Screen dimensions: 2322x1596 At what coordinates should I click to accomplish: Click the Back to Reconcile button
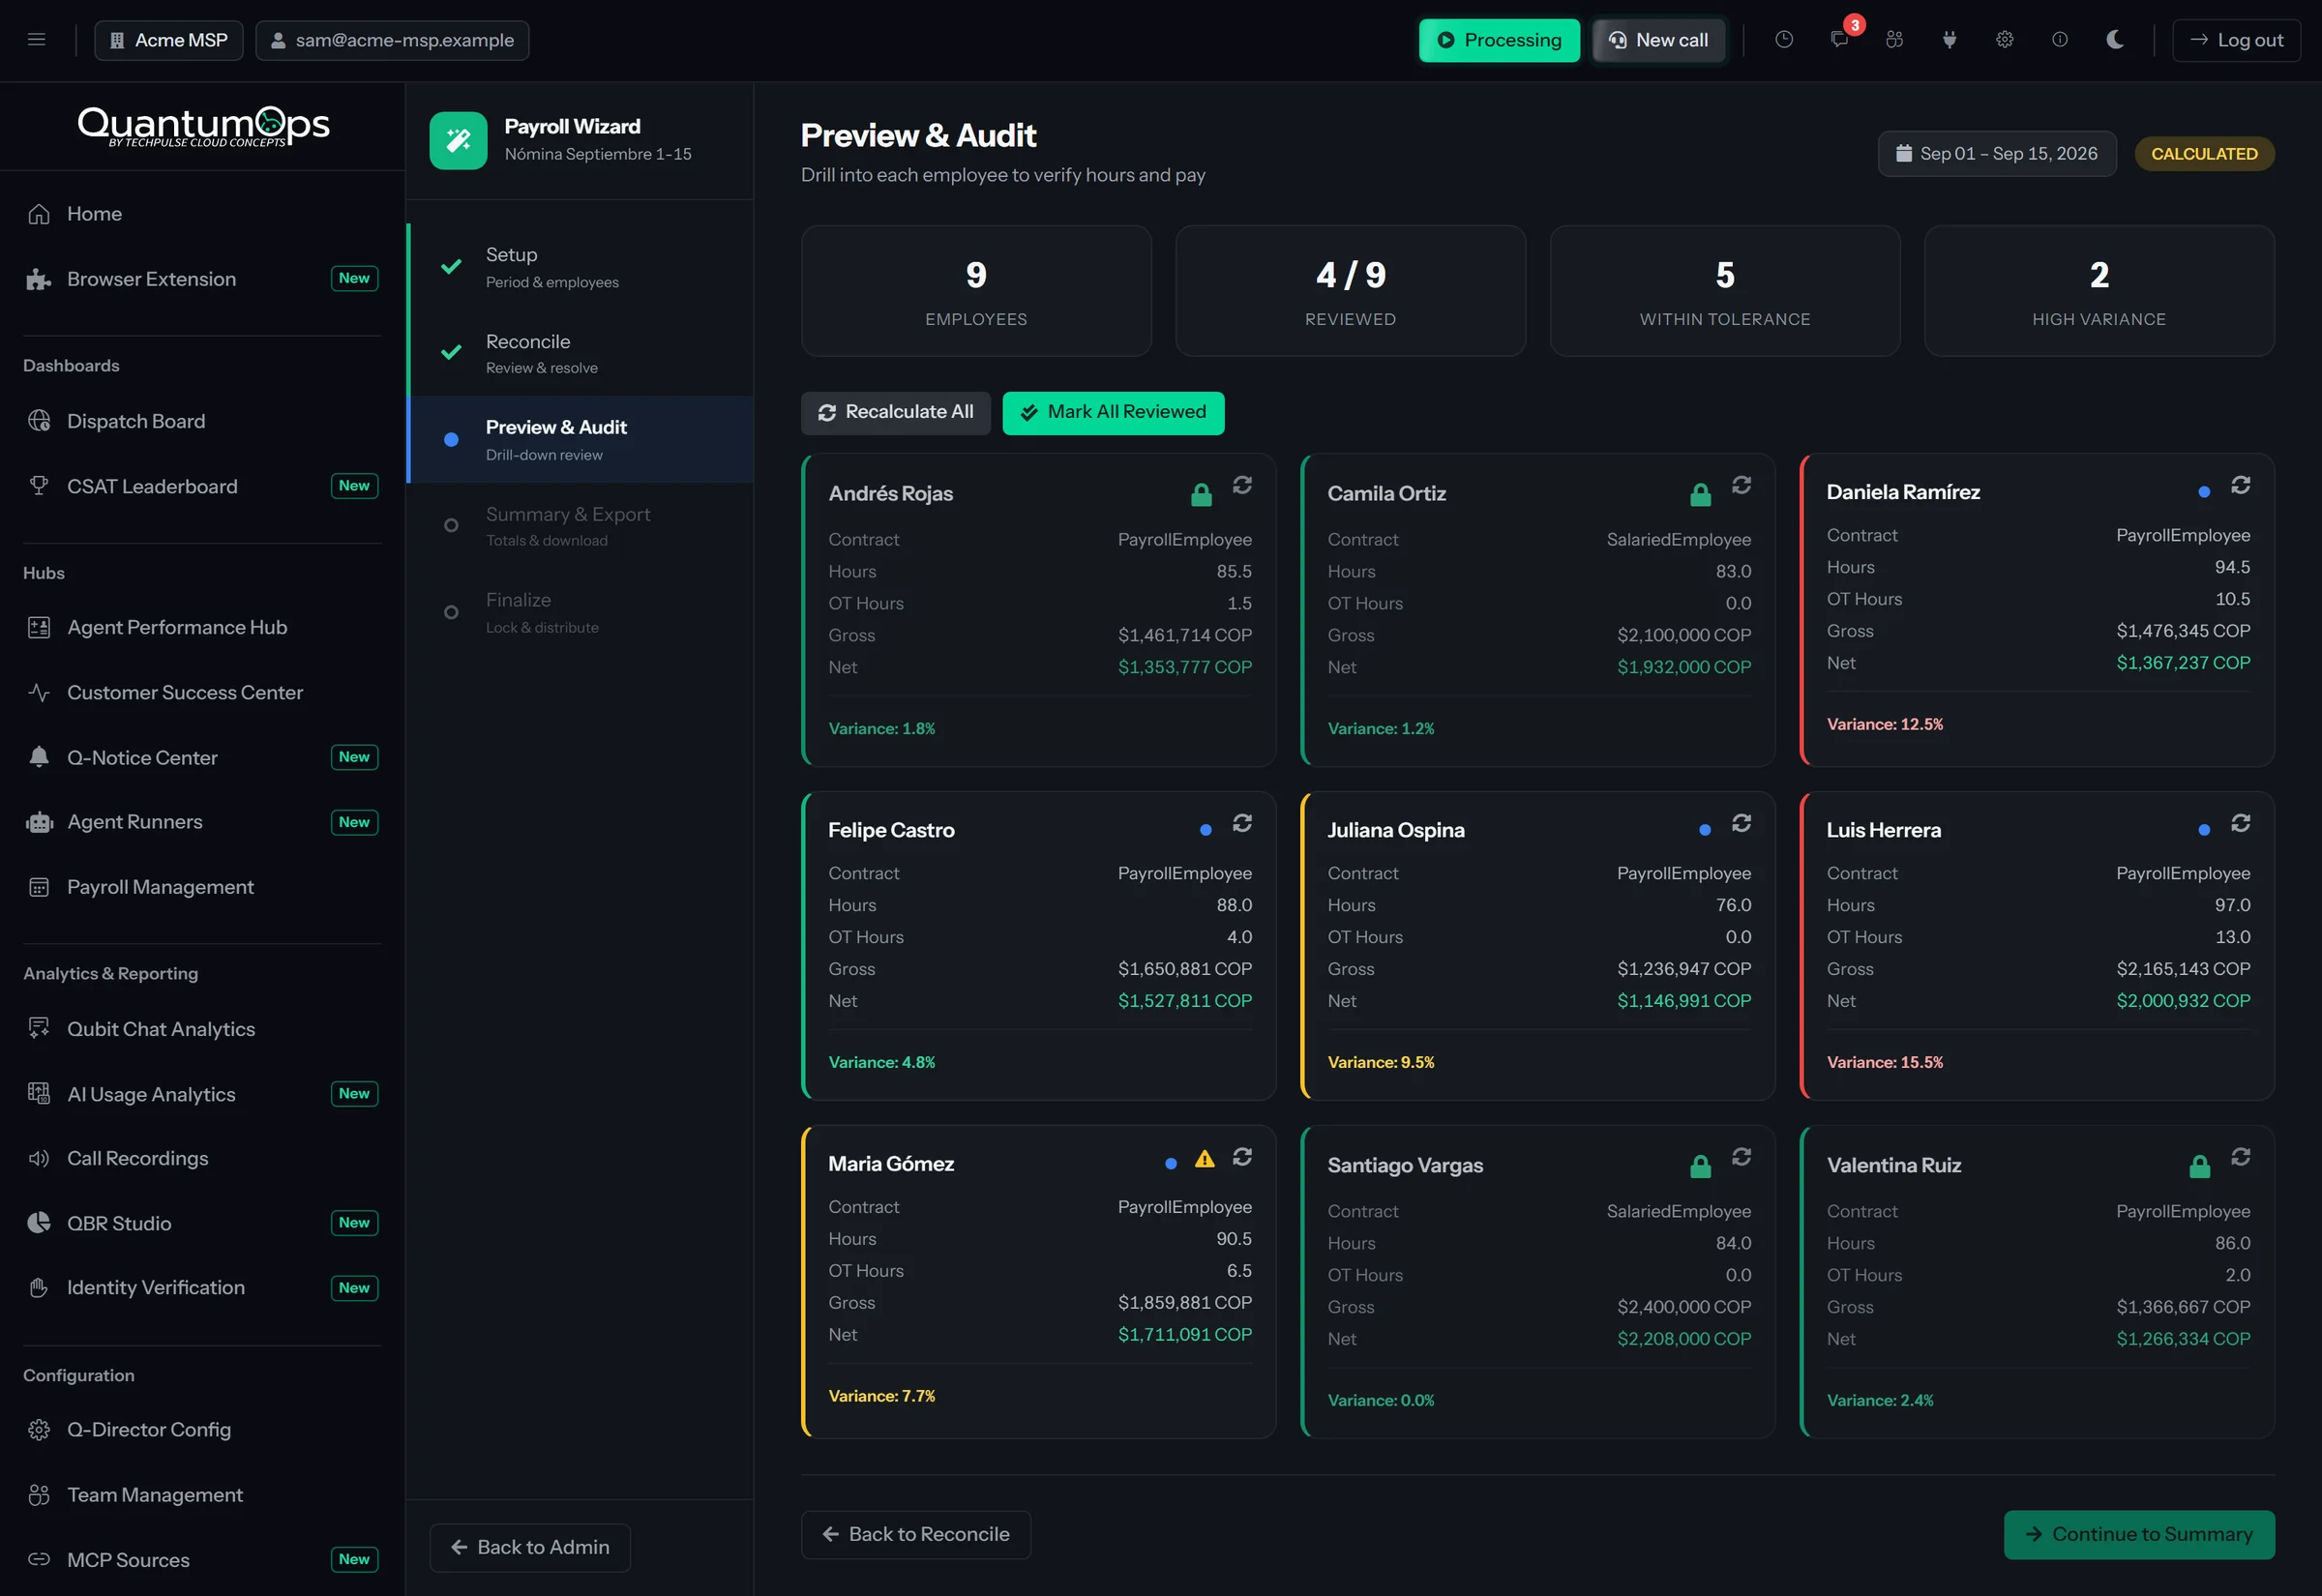point(915,1534)
